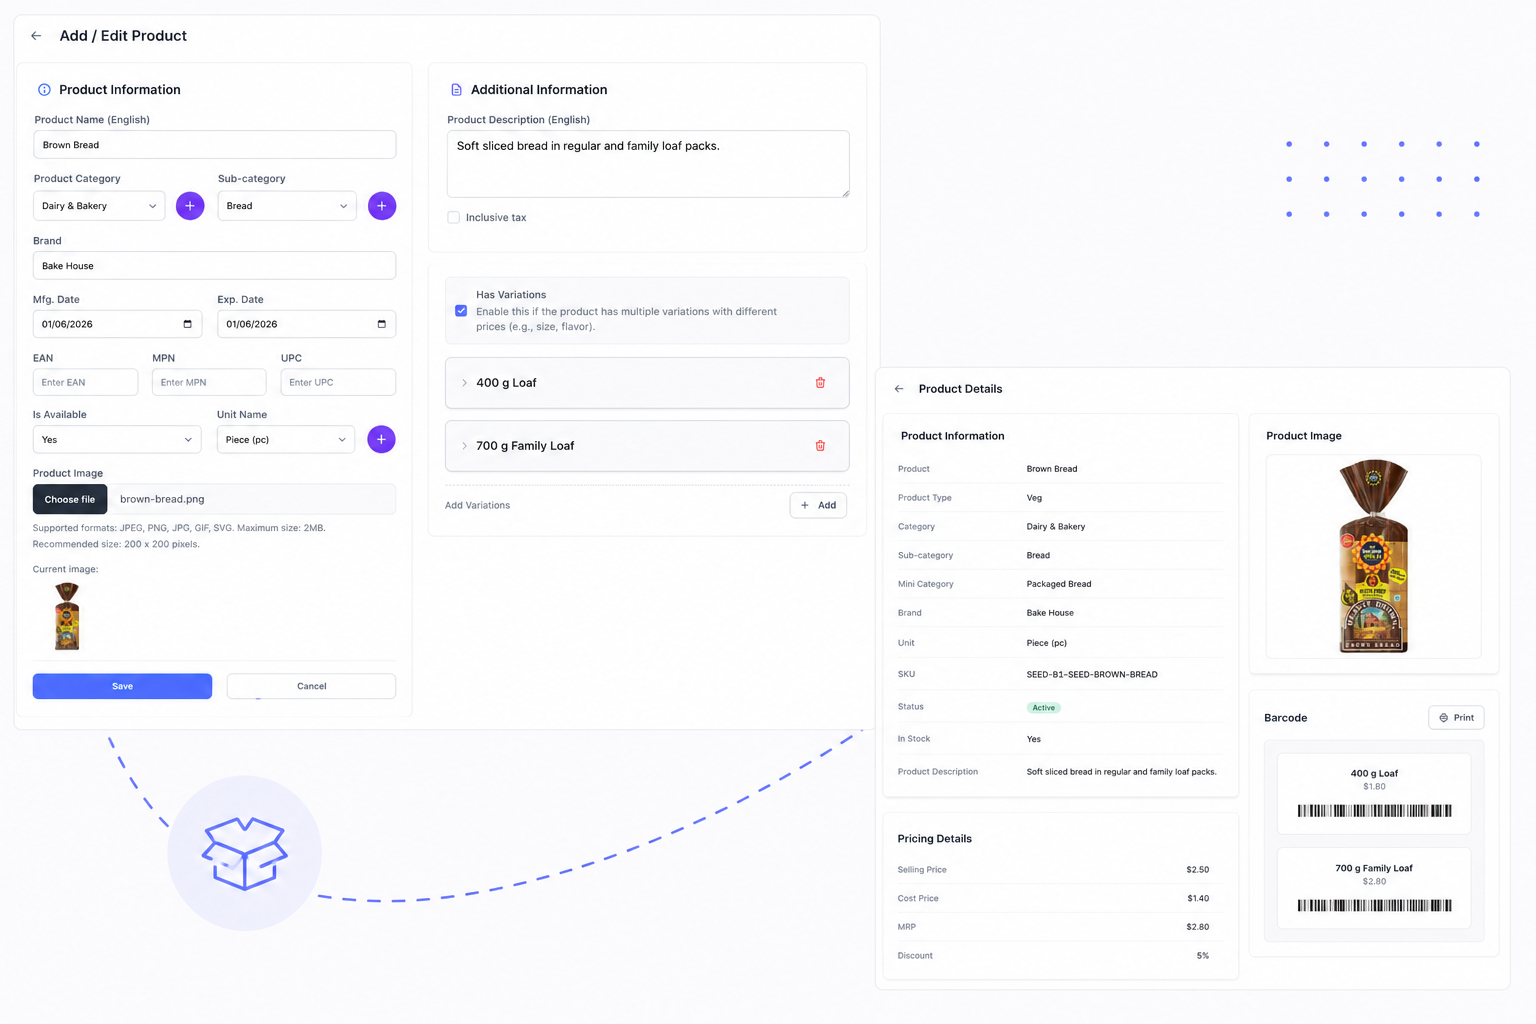Open the Unit Name dropdown
This screenshot has width=1536, height=1024.
click(x=286, y=440)
